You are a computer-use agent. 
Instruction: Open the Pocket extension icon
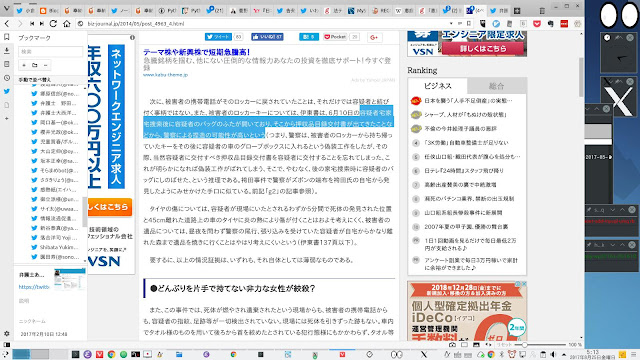537,24
